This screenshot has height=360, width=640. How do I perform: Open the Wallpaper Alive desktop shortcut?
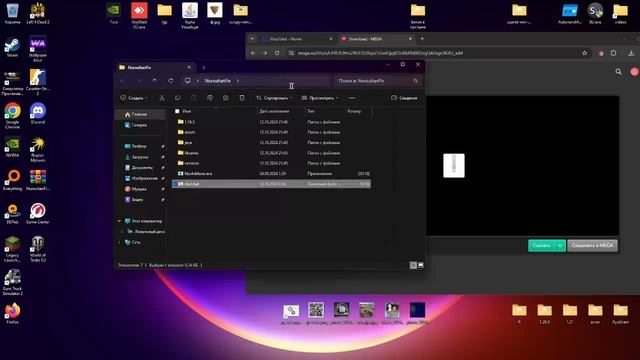[38, 49]
